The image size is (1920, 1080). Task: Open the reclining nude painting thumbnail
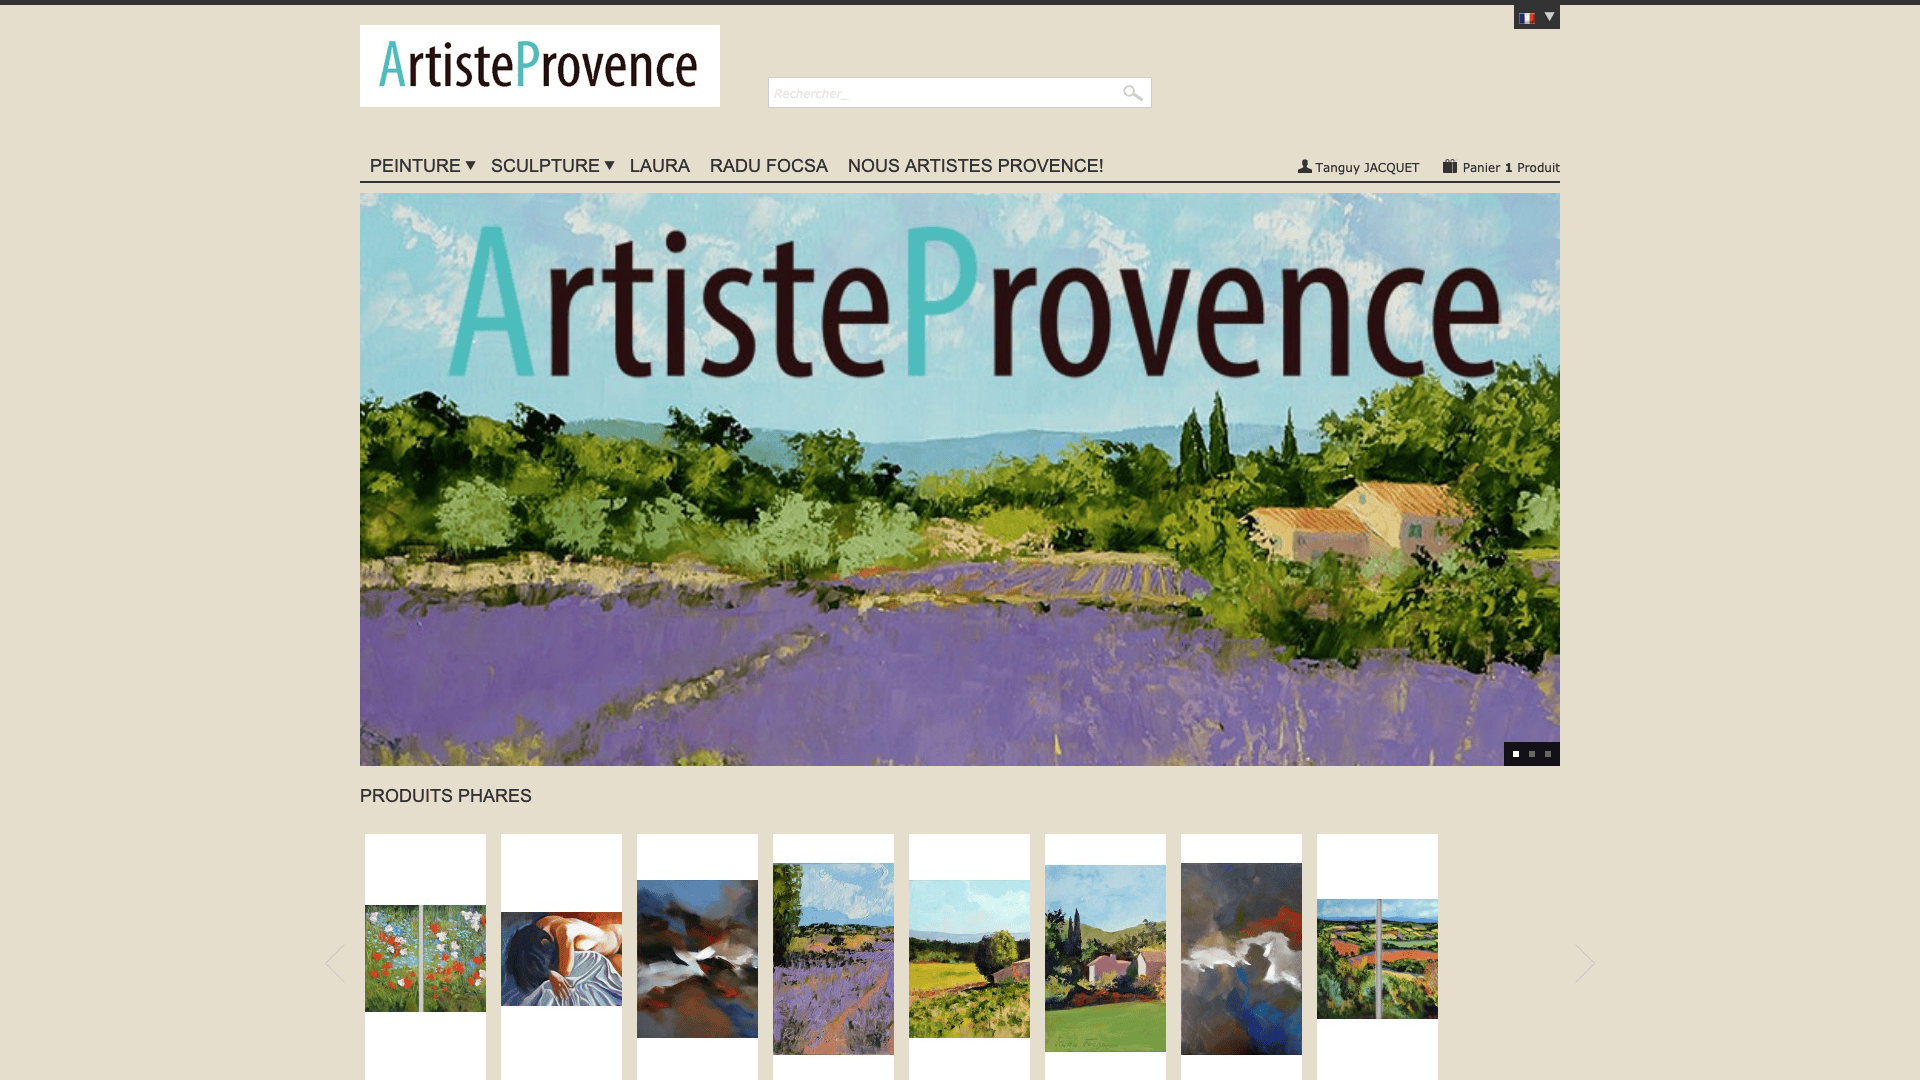click(x=561, y=958)
